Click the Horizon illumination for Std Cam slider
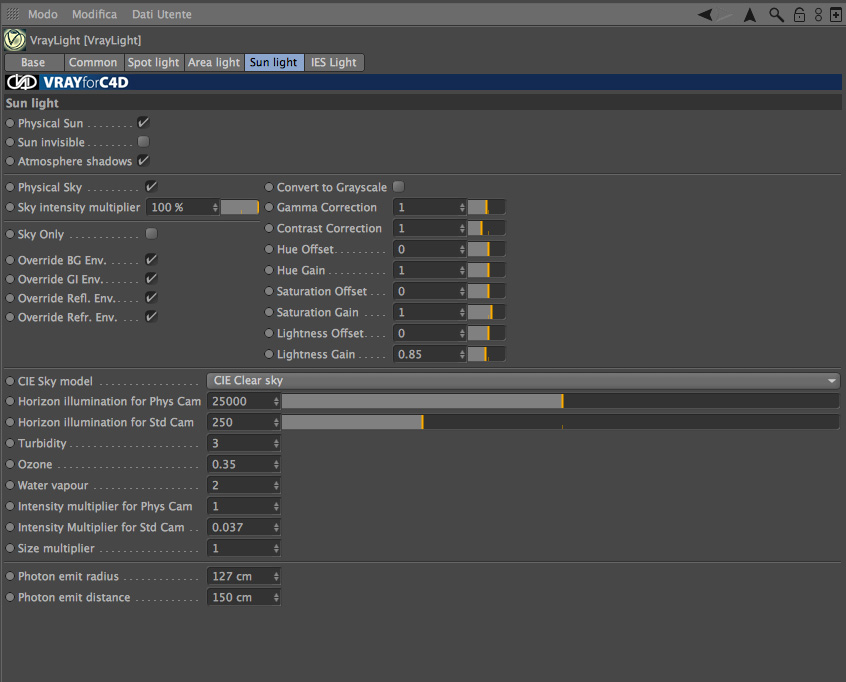This screenshot has height=682, width=846. (560, 422)
